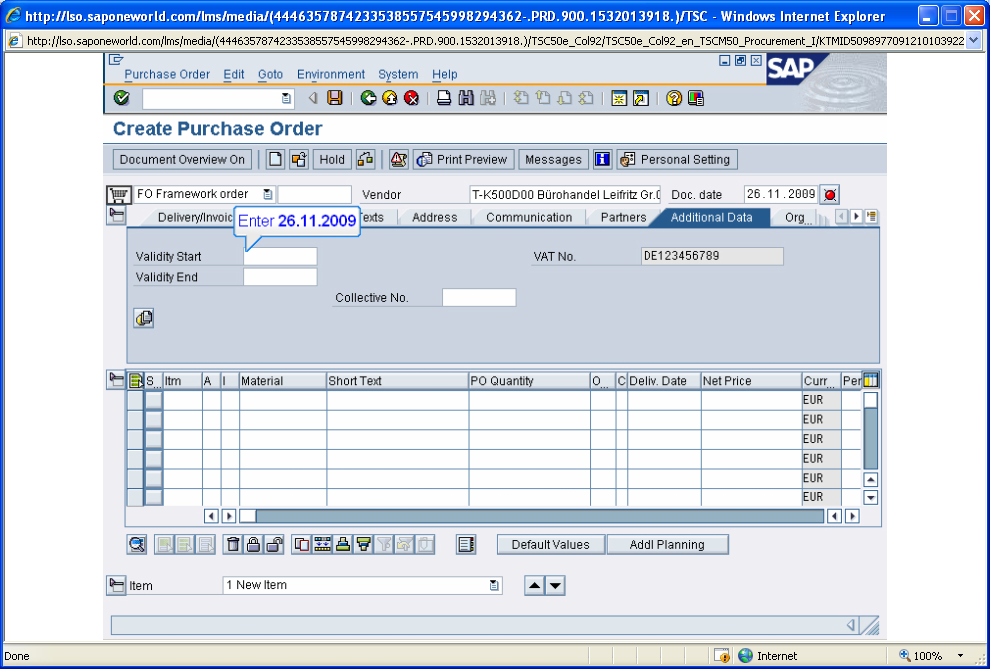Switch to the Partners tab
Screen dimensions: 990x669
tap(623, 217)
